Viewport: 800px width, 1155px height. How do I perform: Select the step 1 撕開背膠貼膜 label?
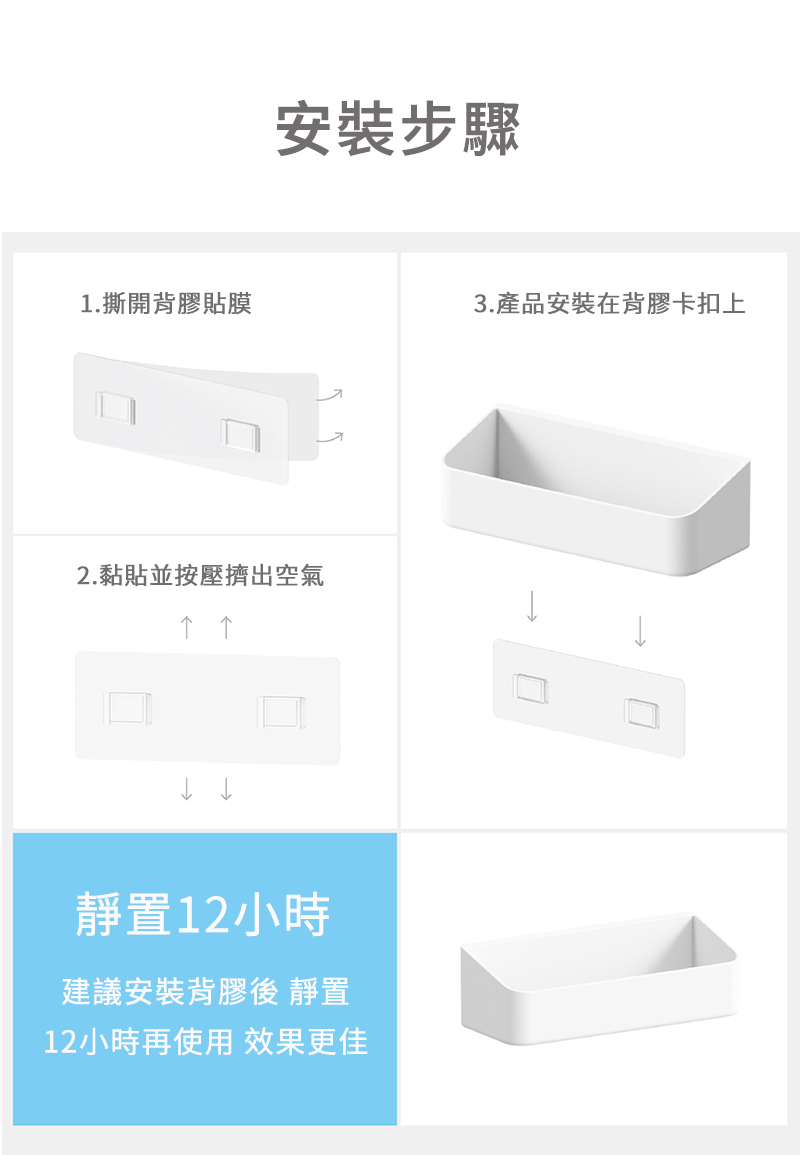click(x=166, y=303)
